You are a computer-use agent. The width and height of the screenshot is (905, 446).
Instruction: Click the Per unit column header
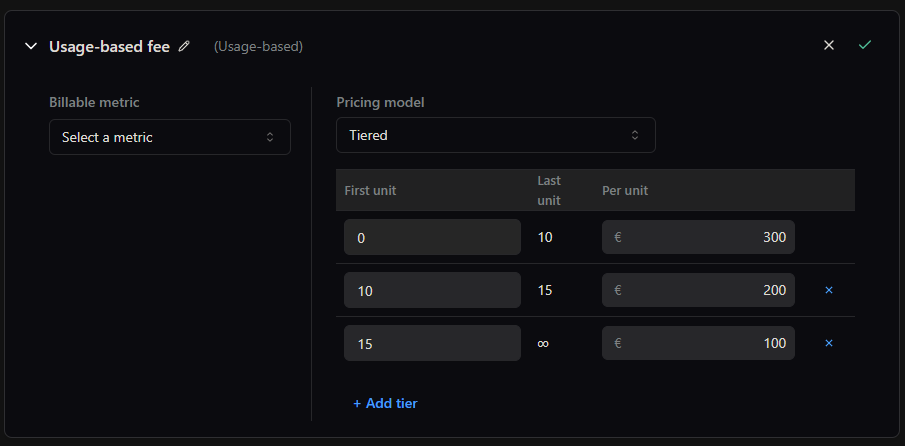(x=625, y=190)
